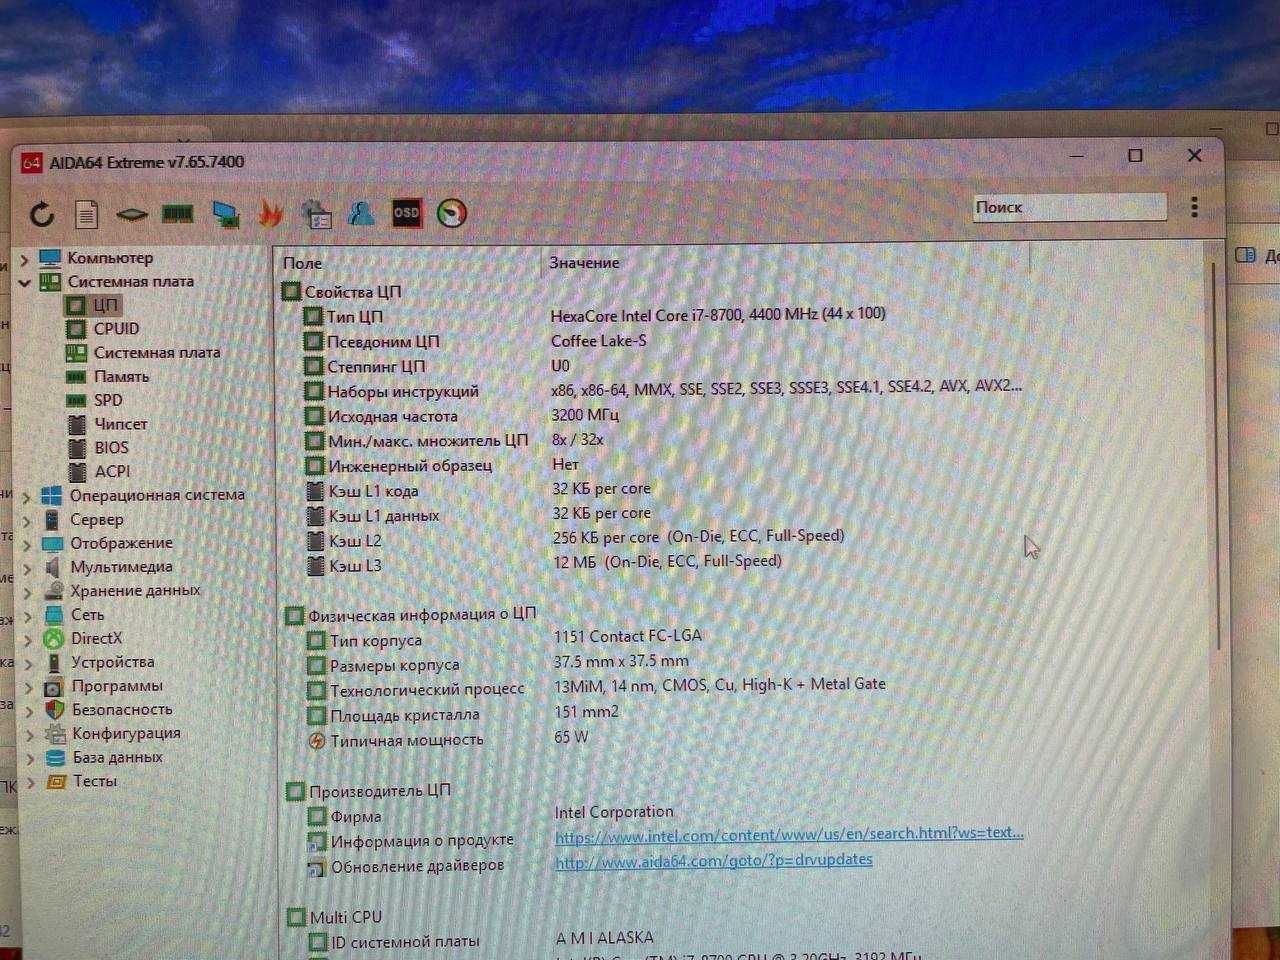Expand the Операционная система node
1280x960 pixels.
27,496
